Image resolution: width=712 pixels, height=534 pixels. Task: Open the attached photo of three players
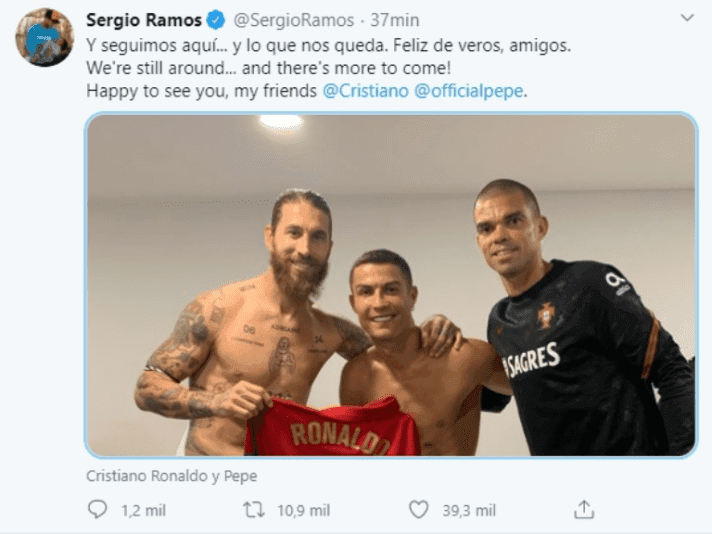pos(391,285)
